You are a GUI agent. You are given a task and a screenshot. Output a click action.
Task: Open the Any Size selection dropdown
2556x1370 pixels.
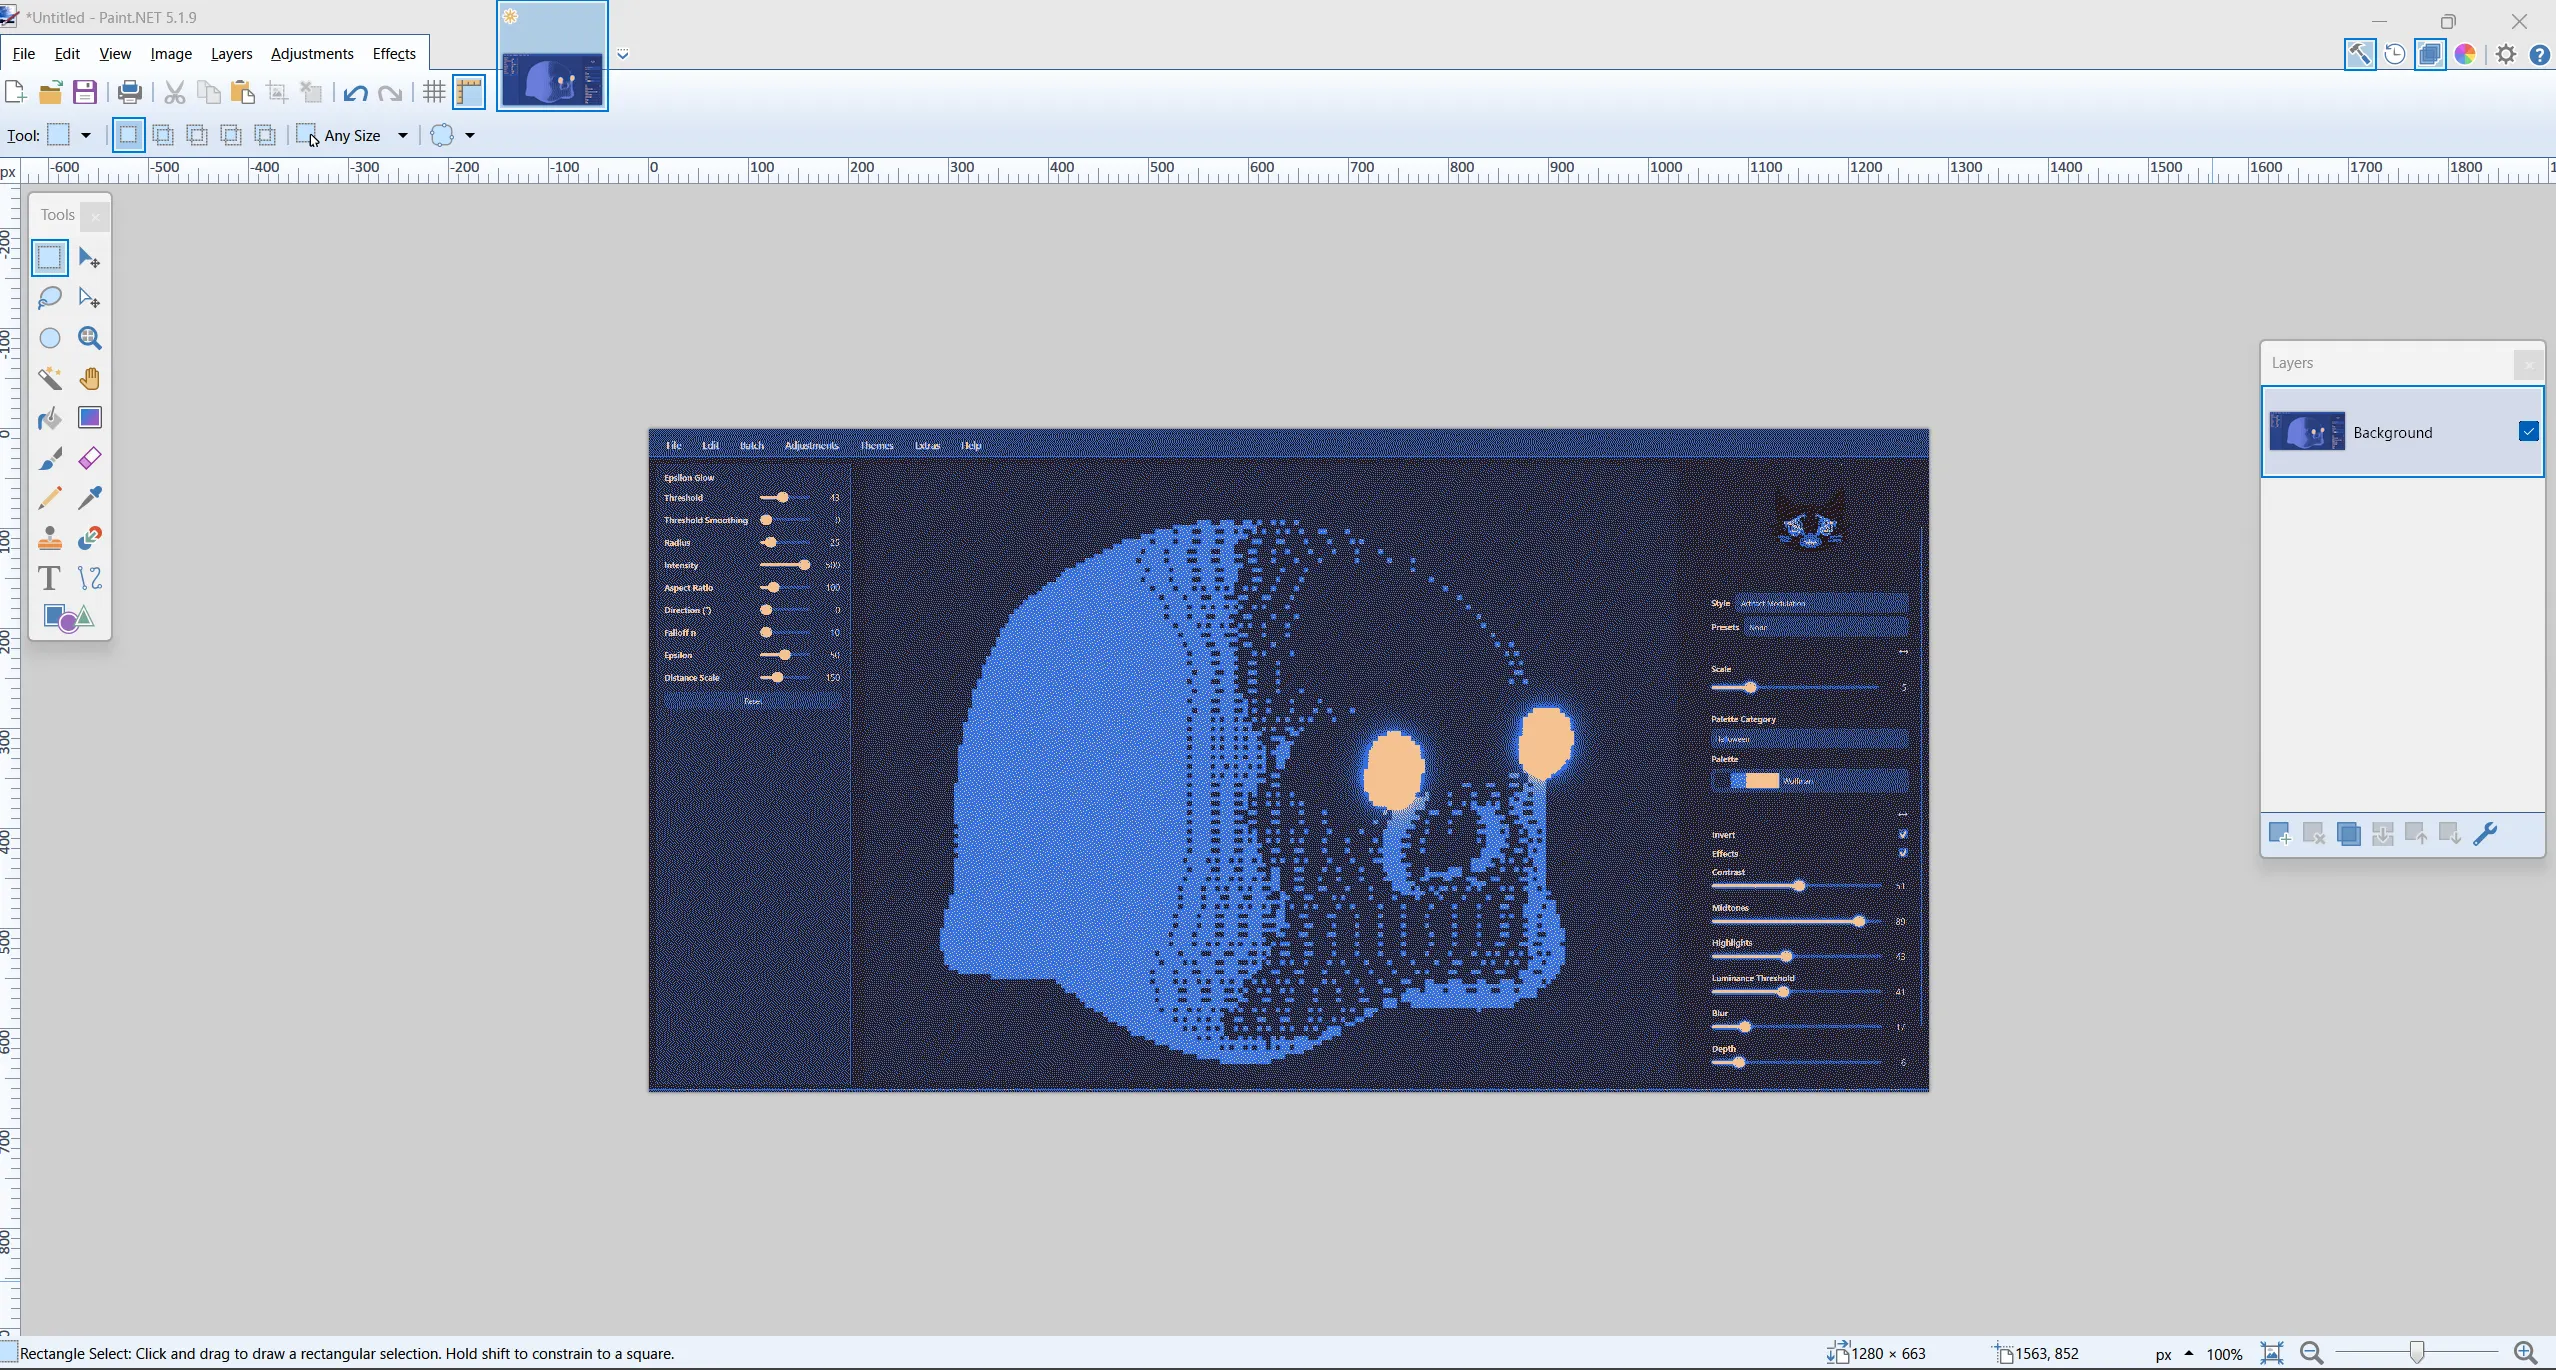403,135
